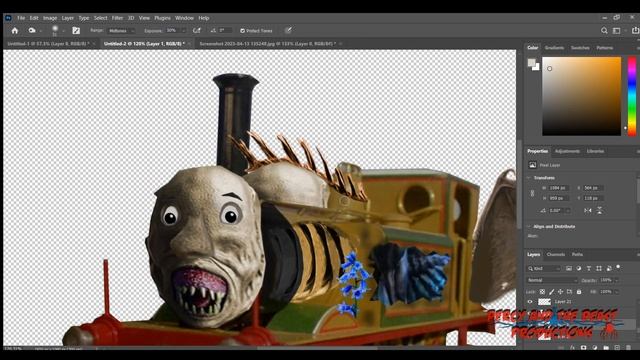Collapse the Transform section
640x360 pixels.
pos(529,178)
